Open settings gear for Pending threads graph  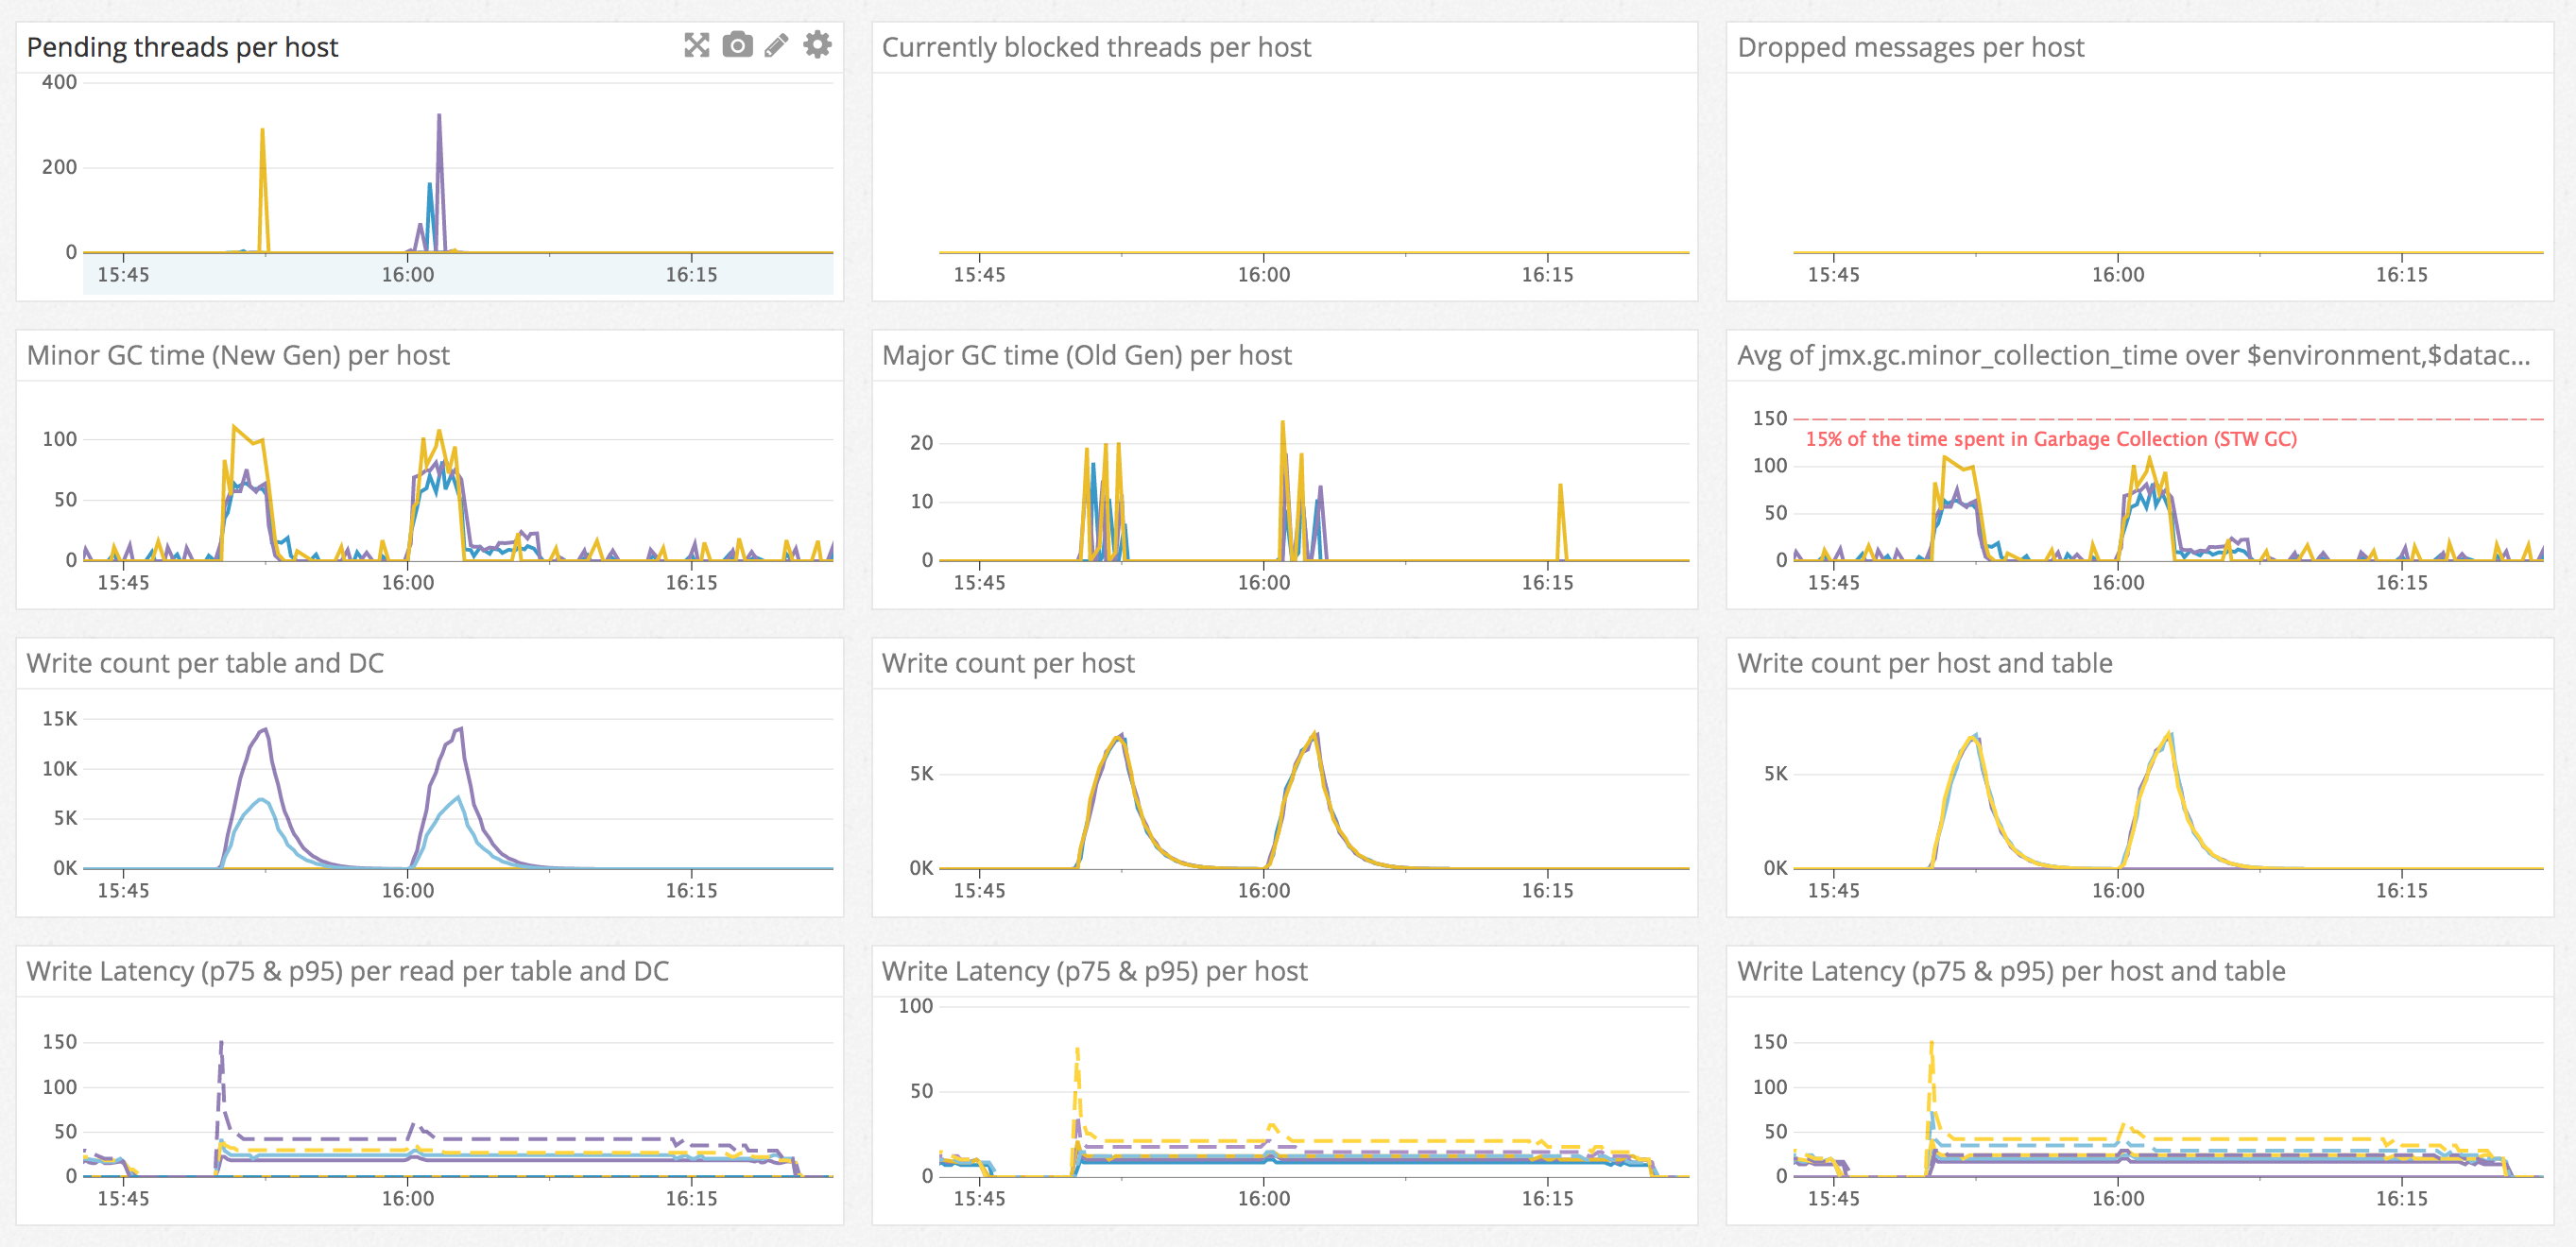817,45
